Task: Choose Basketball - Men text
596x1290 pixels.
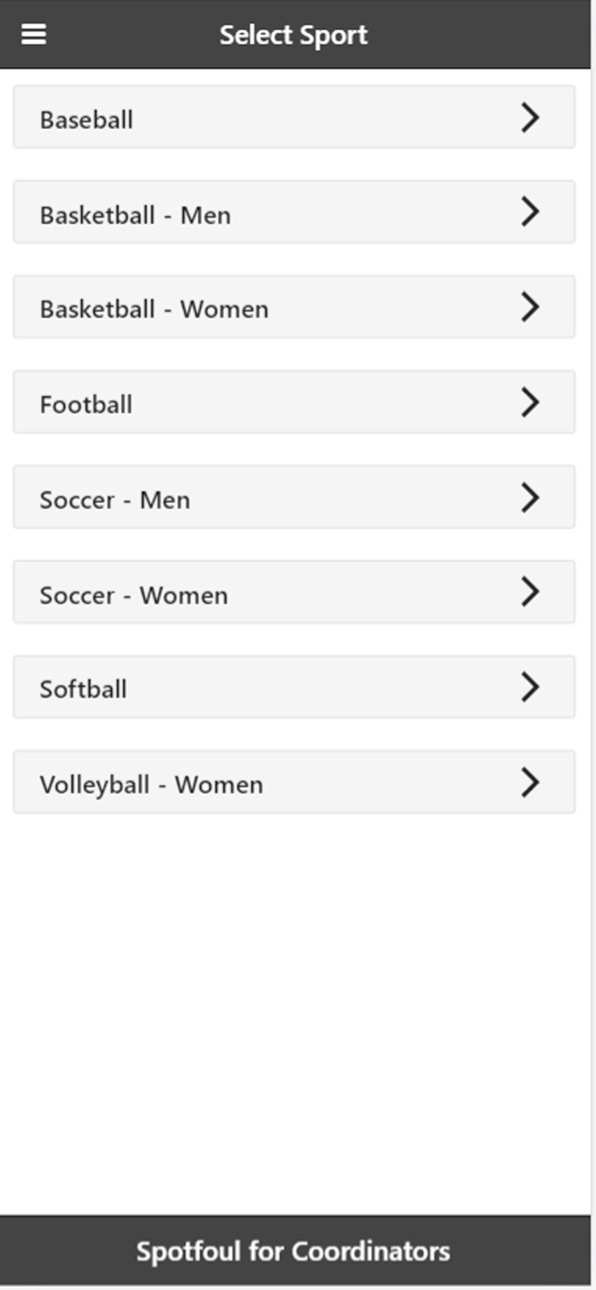Action: click(x=135, y=215)
